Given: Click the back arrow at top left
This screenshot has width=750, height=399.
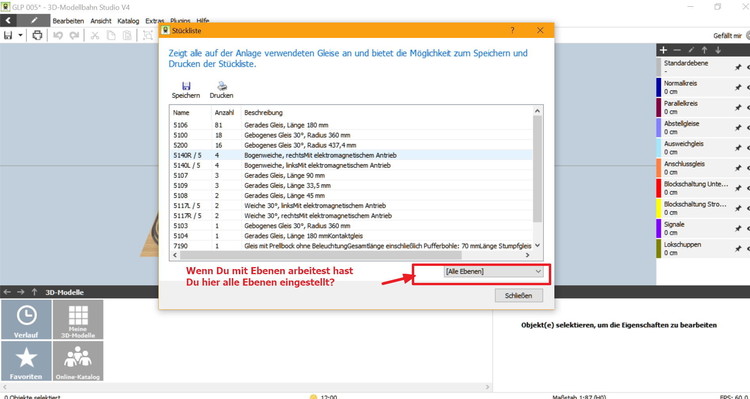Looking at the screenshot, I should pos(8,21).
